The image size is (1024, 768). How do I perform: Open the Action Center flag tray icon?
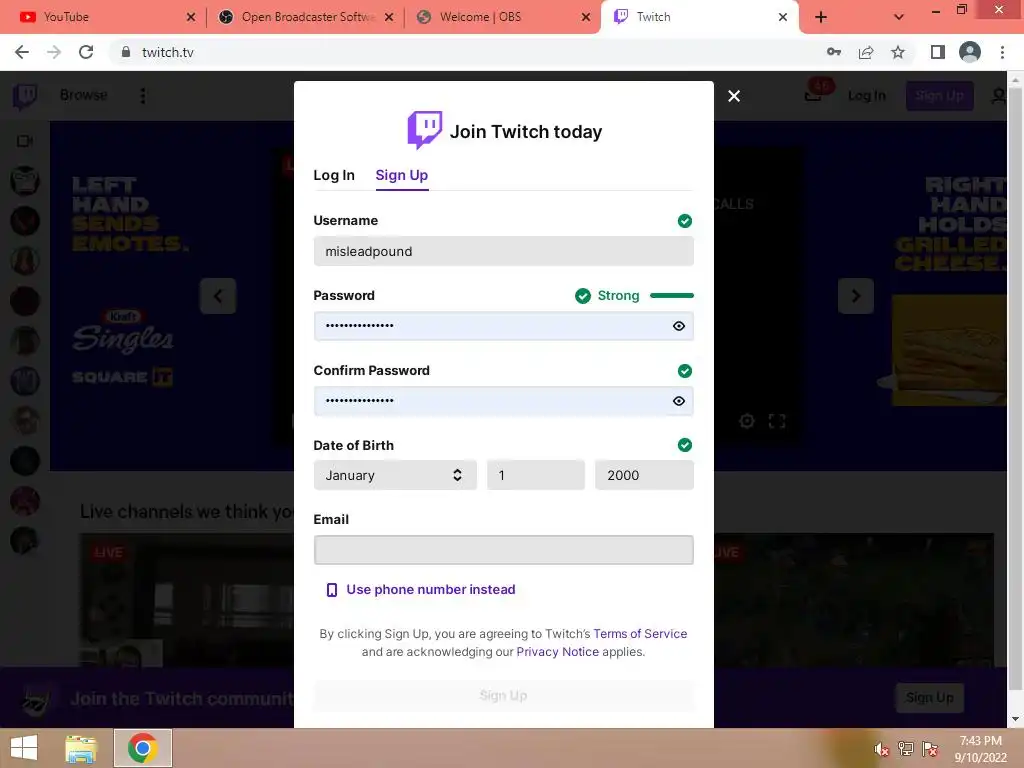tap(930, 748)
